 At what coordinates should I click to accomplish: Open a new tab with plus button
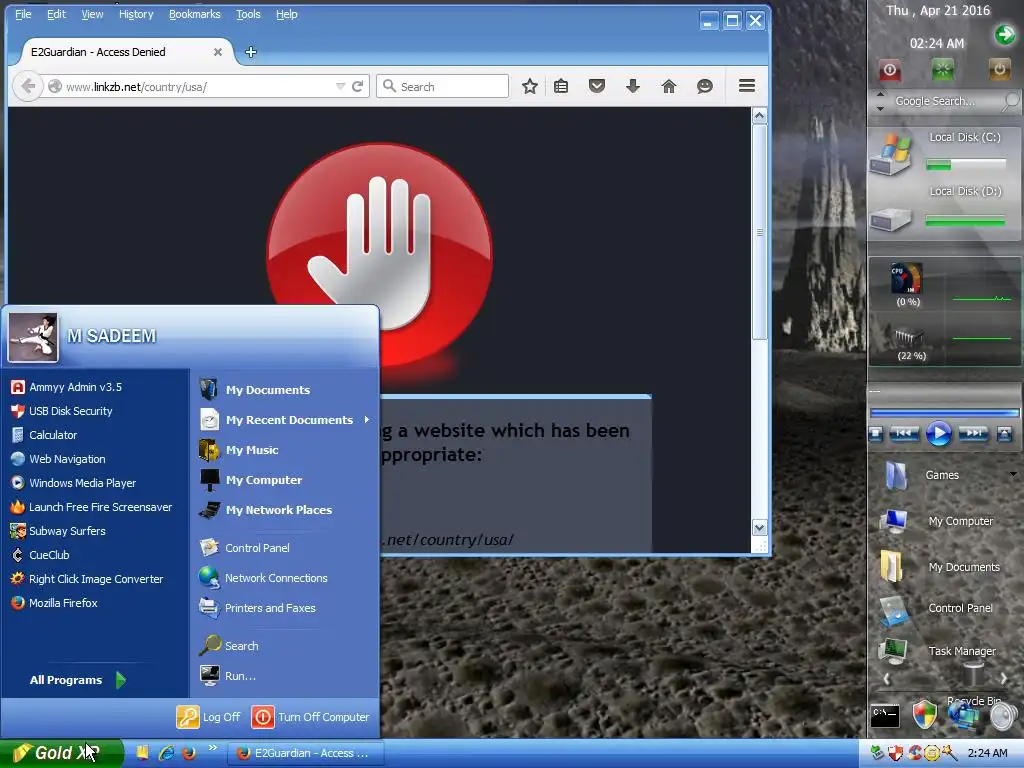point(251,52)
